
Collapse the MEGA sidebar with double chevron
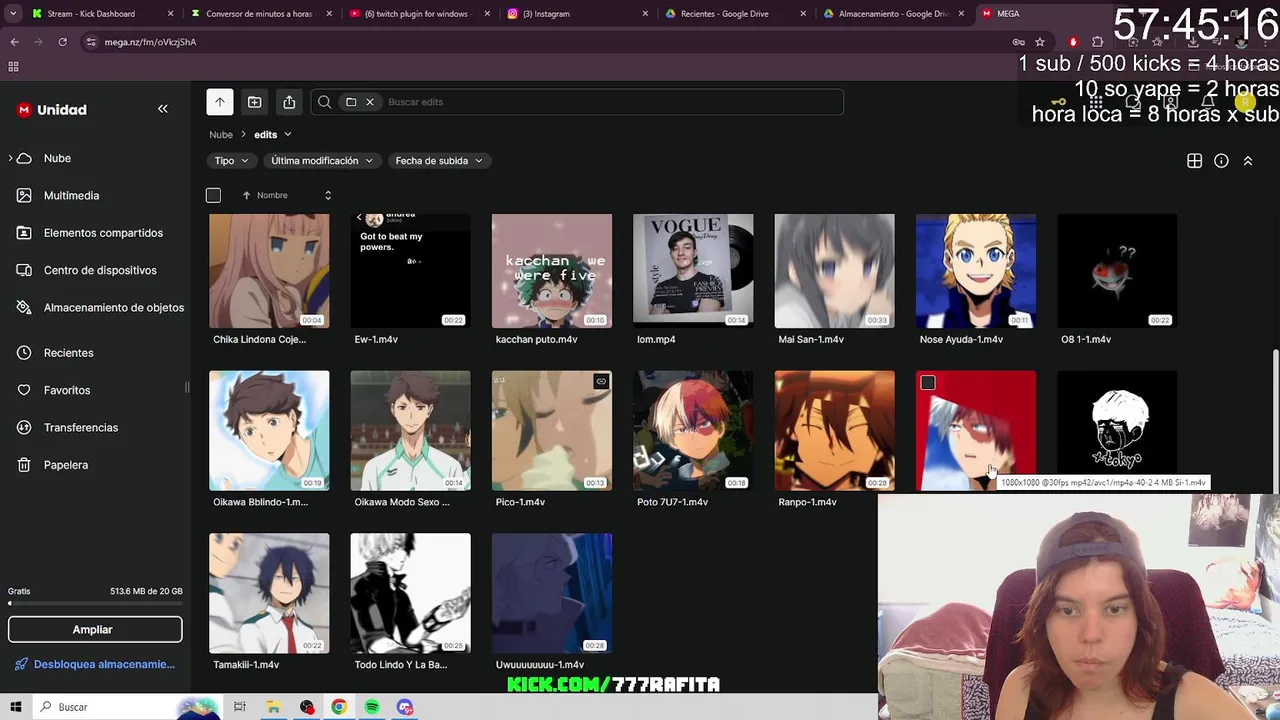pos(163,109)
